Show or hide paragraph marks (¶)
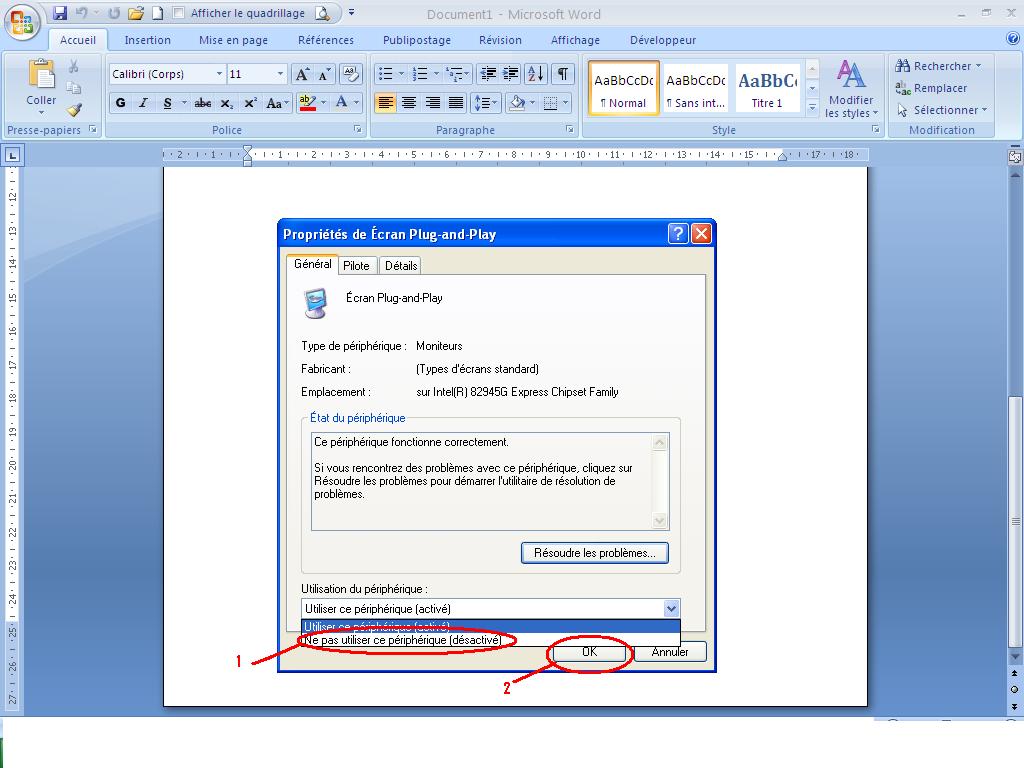Viewport: 1024px width, 768px height. pos(562,74)
